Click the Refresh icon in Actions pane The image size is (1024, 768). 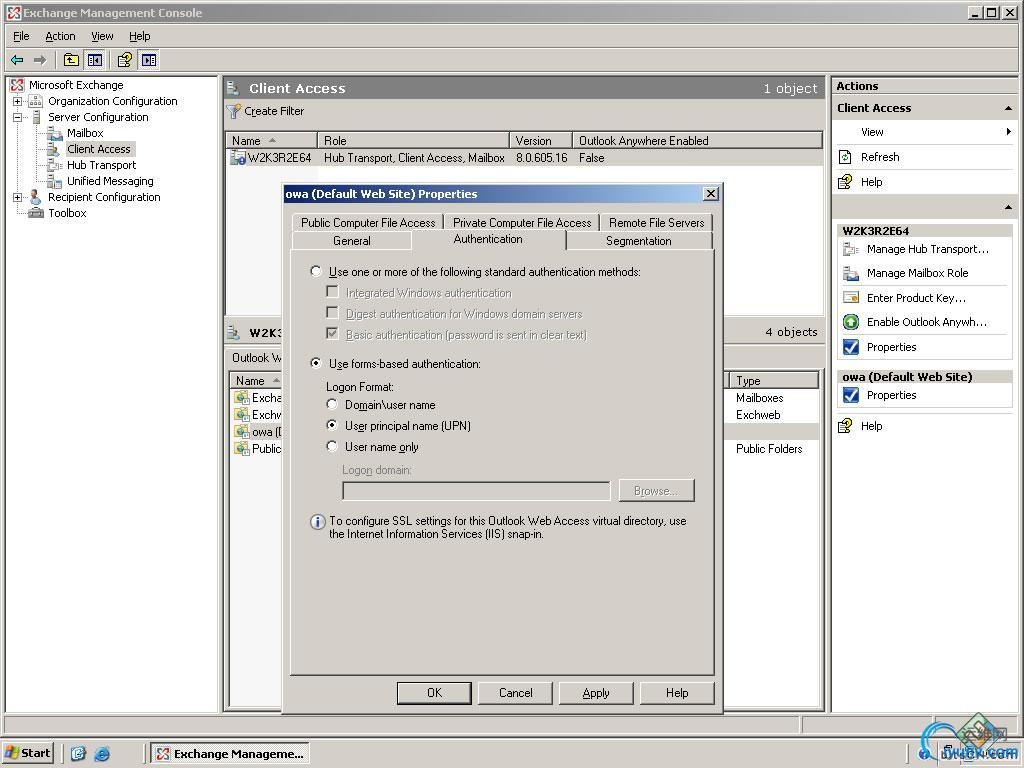coord(845,157)
